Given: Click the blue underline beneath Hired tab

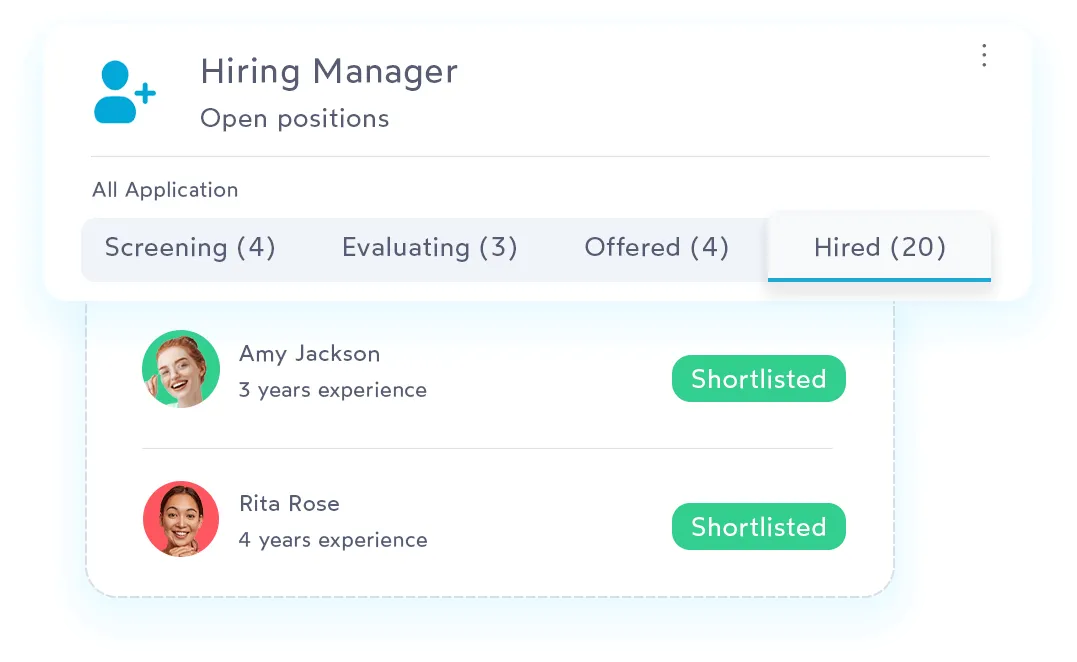Looking at the screenshot, I should pos(879,280).
